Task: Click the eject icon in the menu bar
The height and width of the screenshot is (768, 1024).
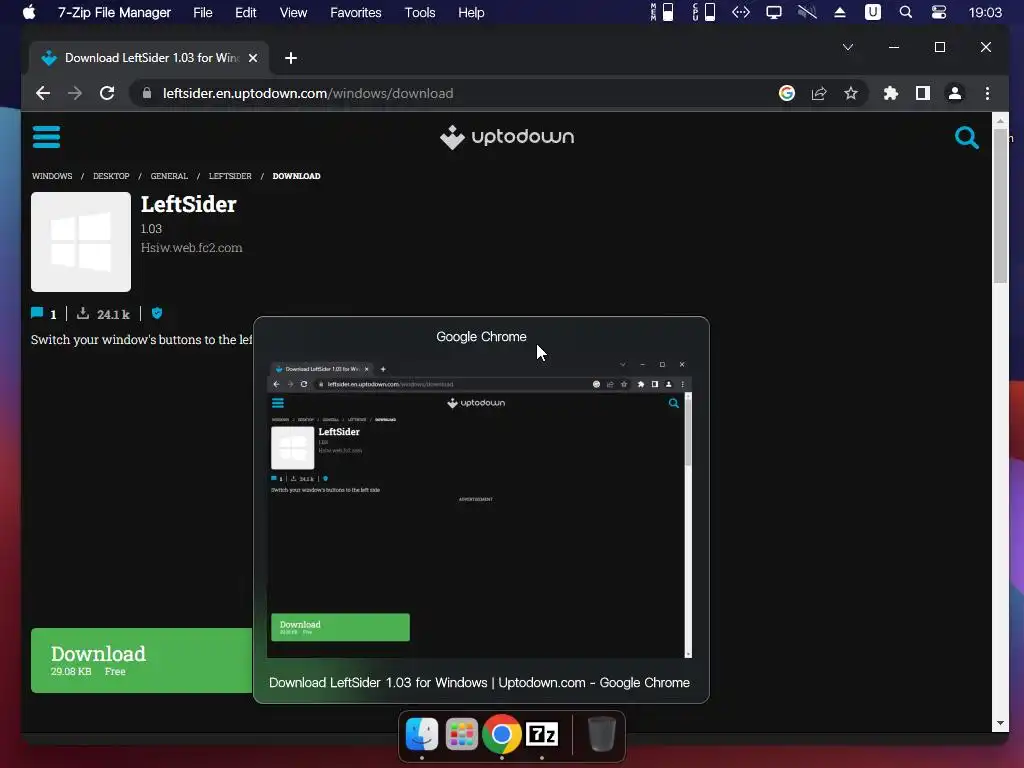Action: click(x=840, y=12)
